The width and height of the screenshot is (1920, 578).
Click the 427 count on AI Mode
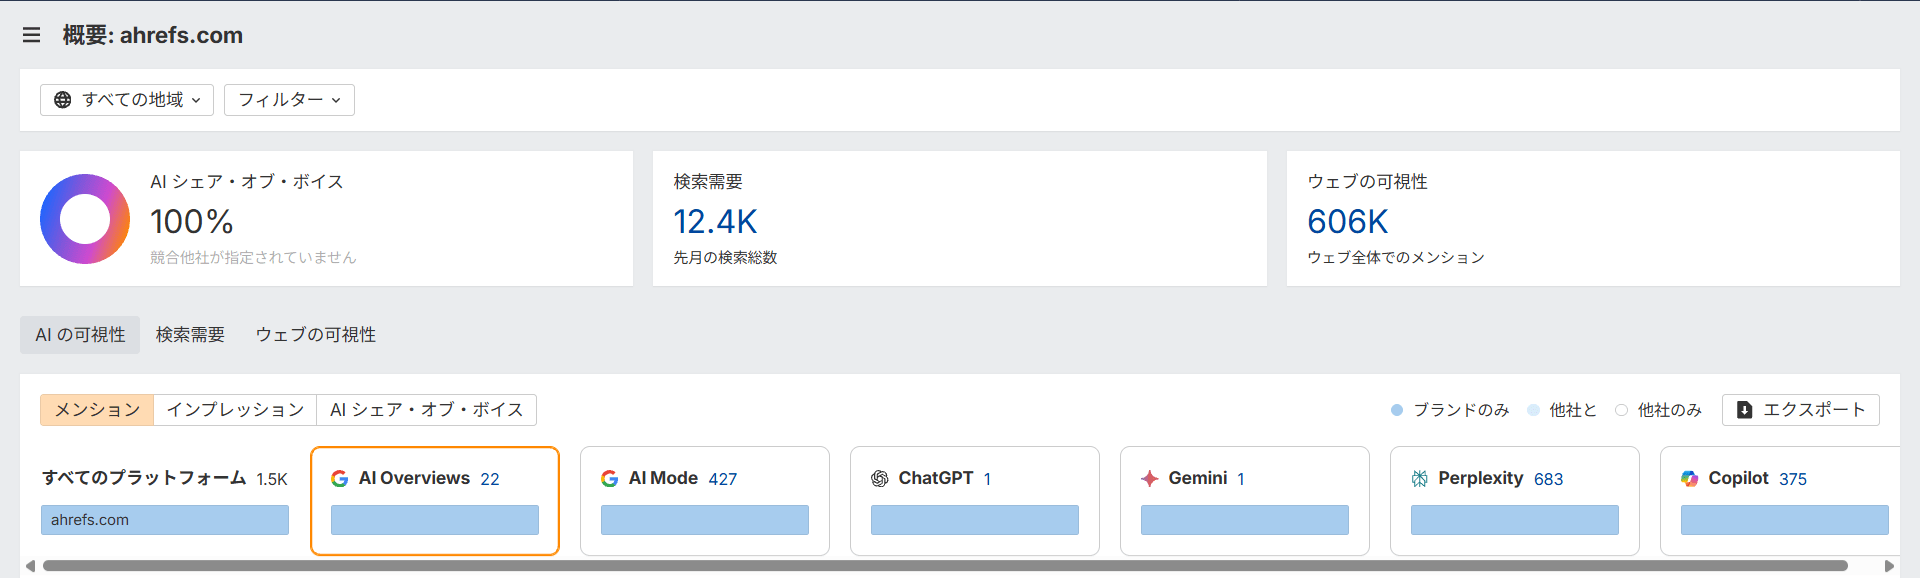[x=723, y=479]
